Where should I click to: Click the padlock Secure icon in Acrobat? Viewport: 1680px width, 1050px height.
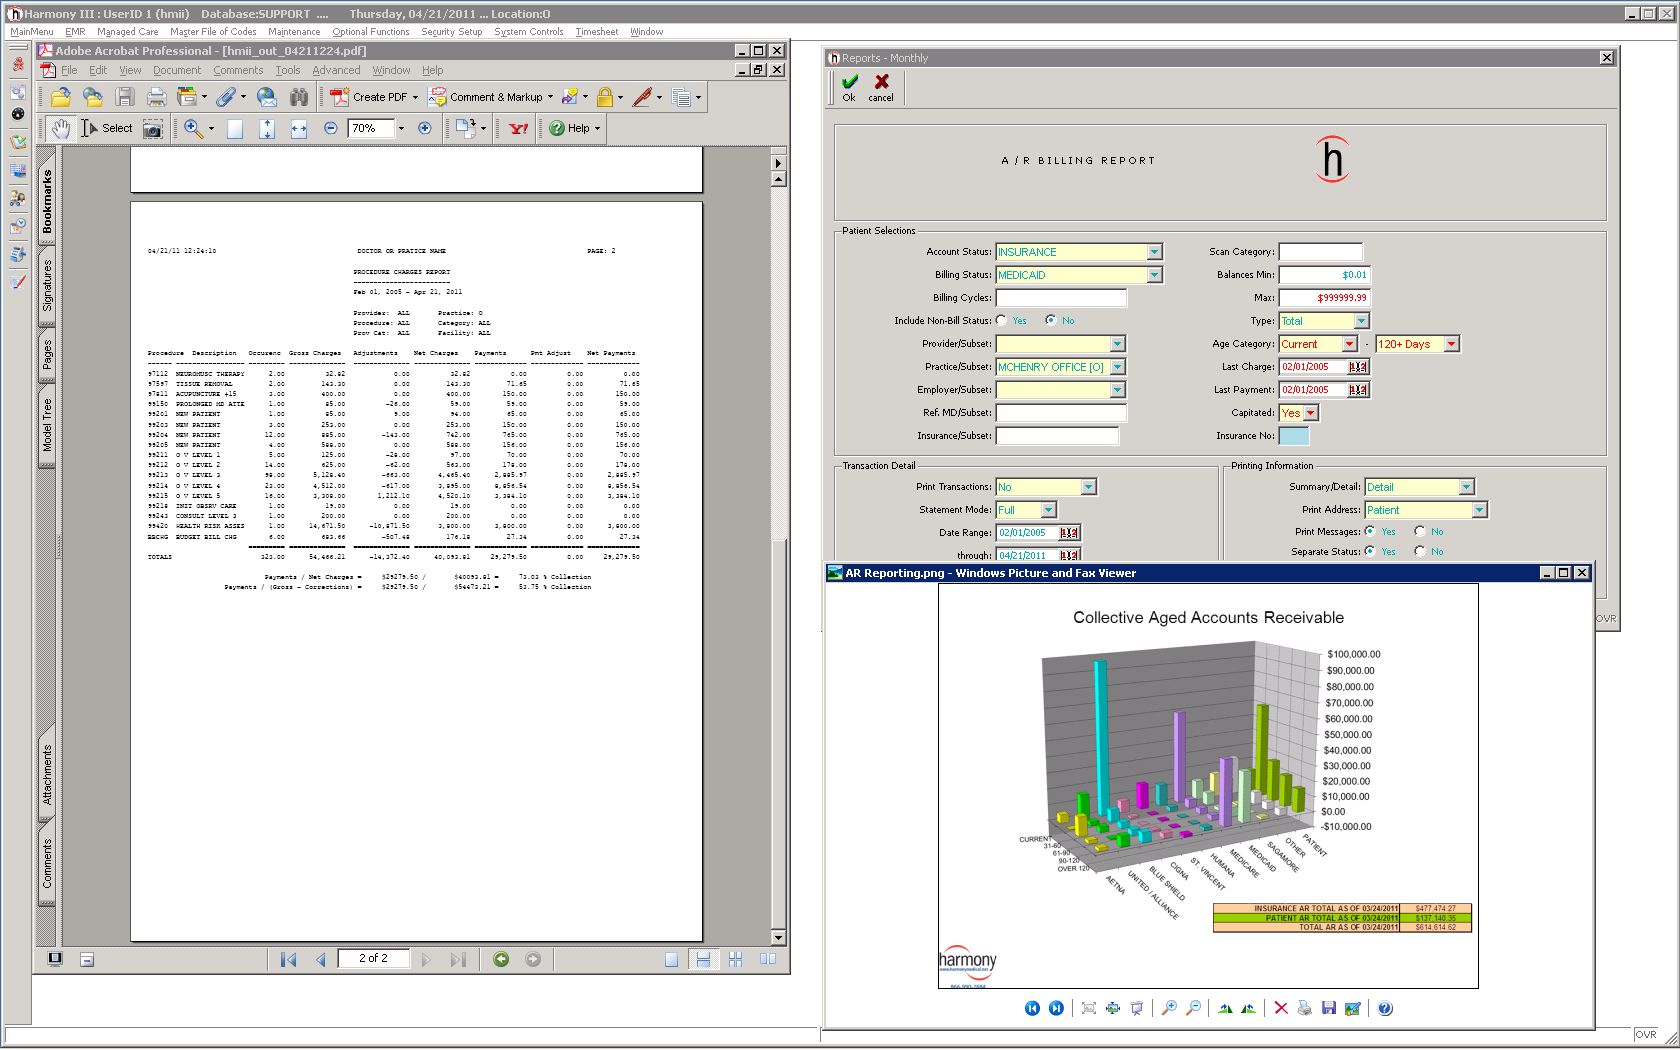pos(604,97)
